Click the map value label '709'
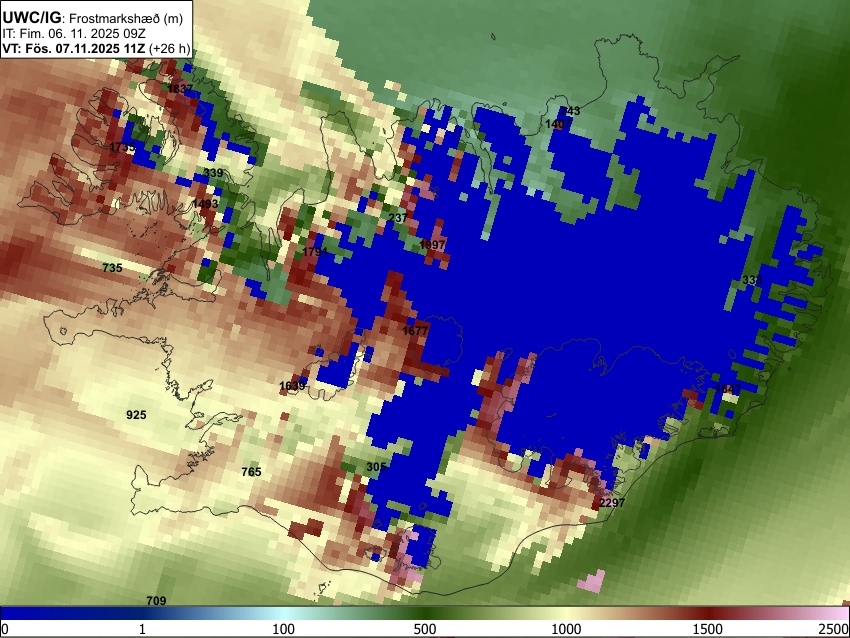This screenshot has height=638, width=850. pos(156,601)
